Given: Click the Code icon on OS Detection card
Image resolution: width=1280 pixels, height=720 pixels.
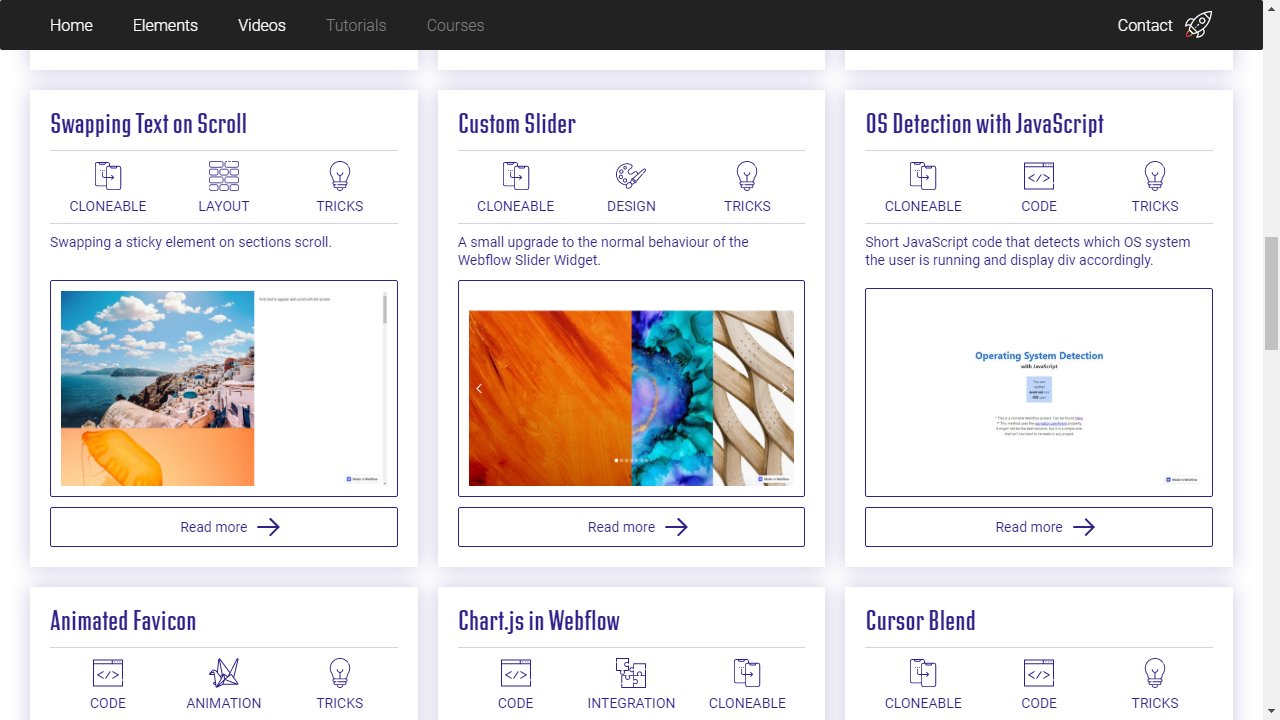Looking at the screenshot, I should click(x=1038, y=176).
